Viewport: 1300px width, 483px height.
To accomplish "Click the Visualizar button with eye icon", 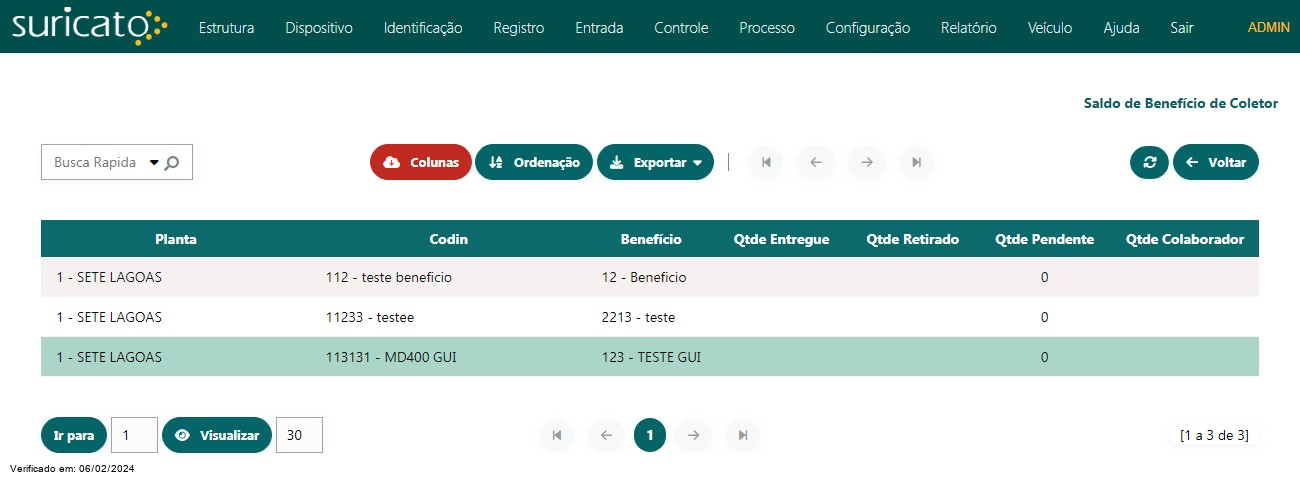I will click(x=217, y=435).
